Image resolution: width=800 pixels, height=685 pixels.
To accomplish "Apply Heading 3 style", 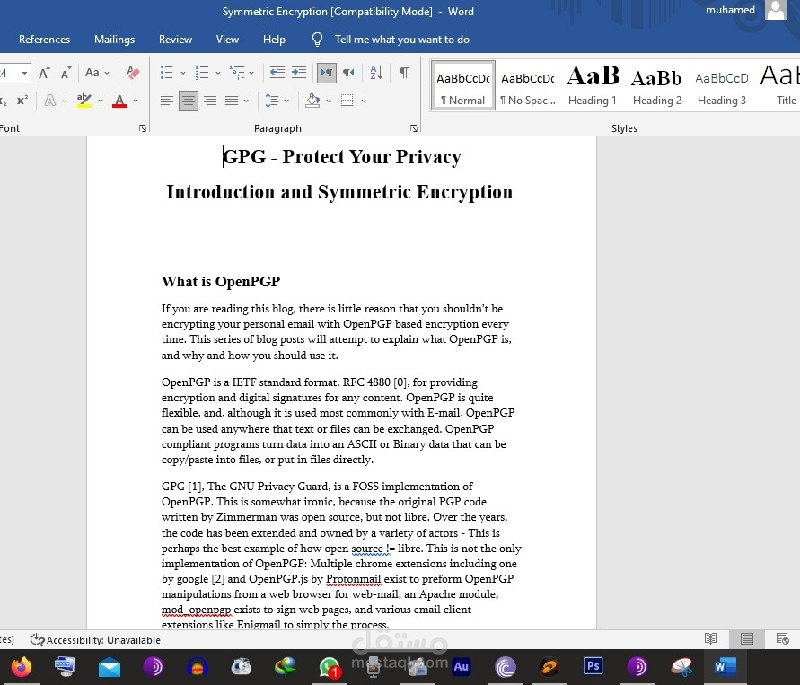I will coord(721,85).
